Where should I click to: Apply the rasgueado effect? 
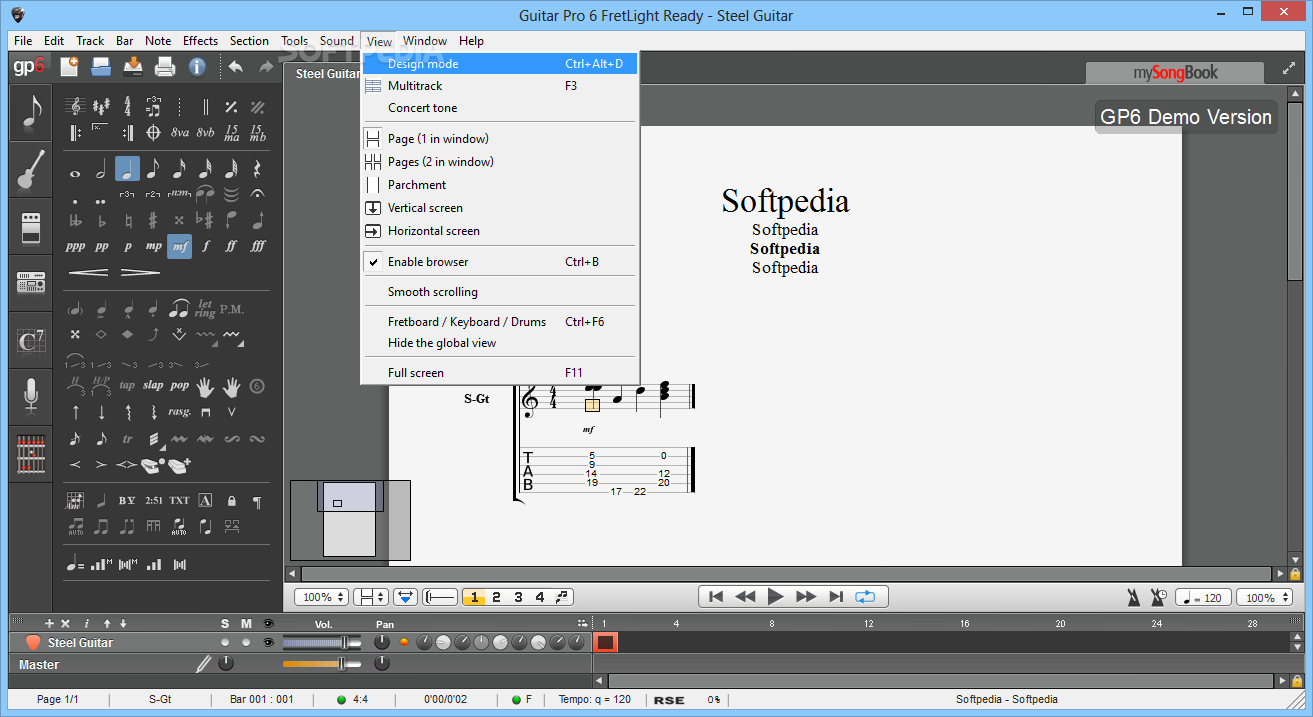point(179,412)
